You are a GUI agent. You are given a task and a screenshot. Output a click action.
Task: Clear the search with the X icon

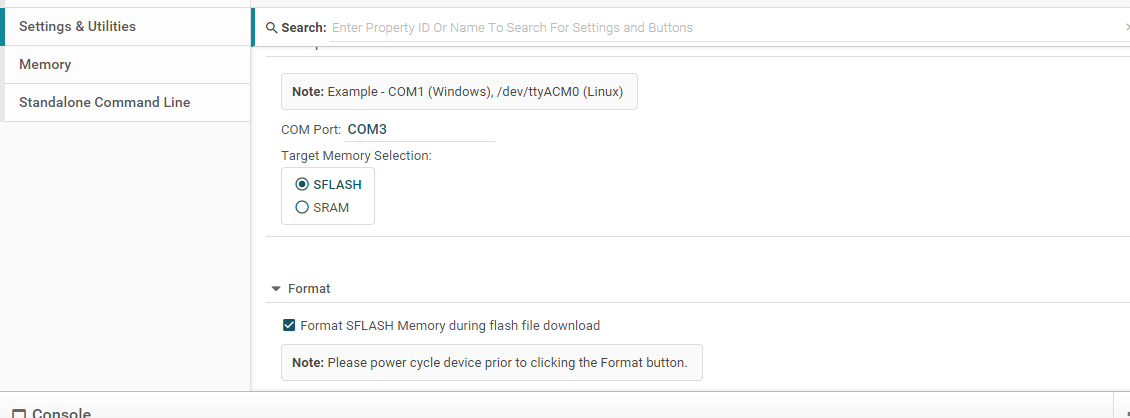pos(1127,28)
